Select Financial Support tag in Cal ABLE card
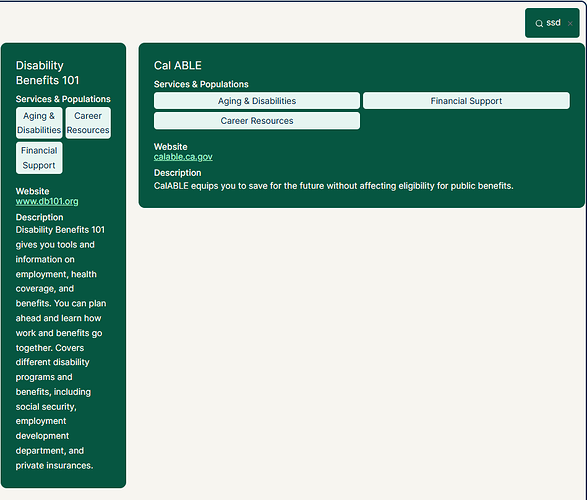The width and height of the screenshot is (587, 500). point(466,101)
